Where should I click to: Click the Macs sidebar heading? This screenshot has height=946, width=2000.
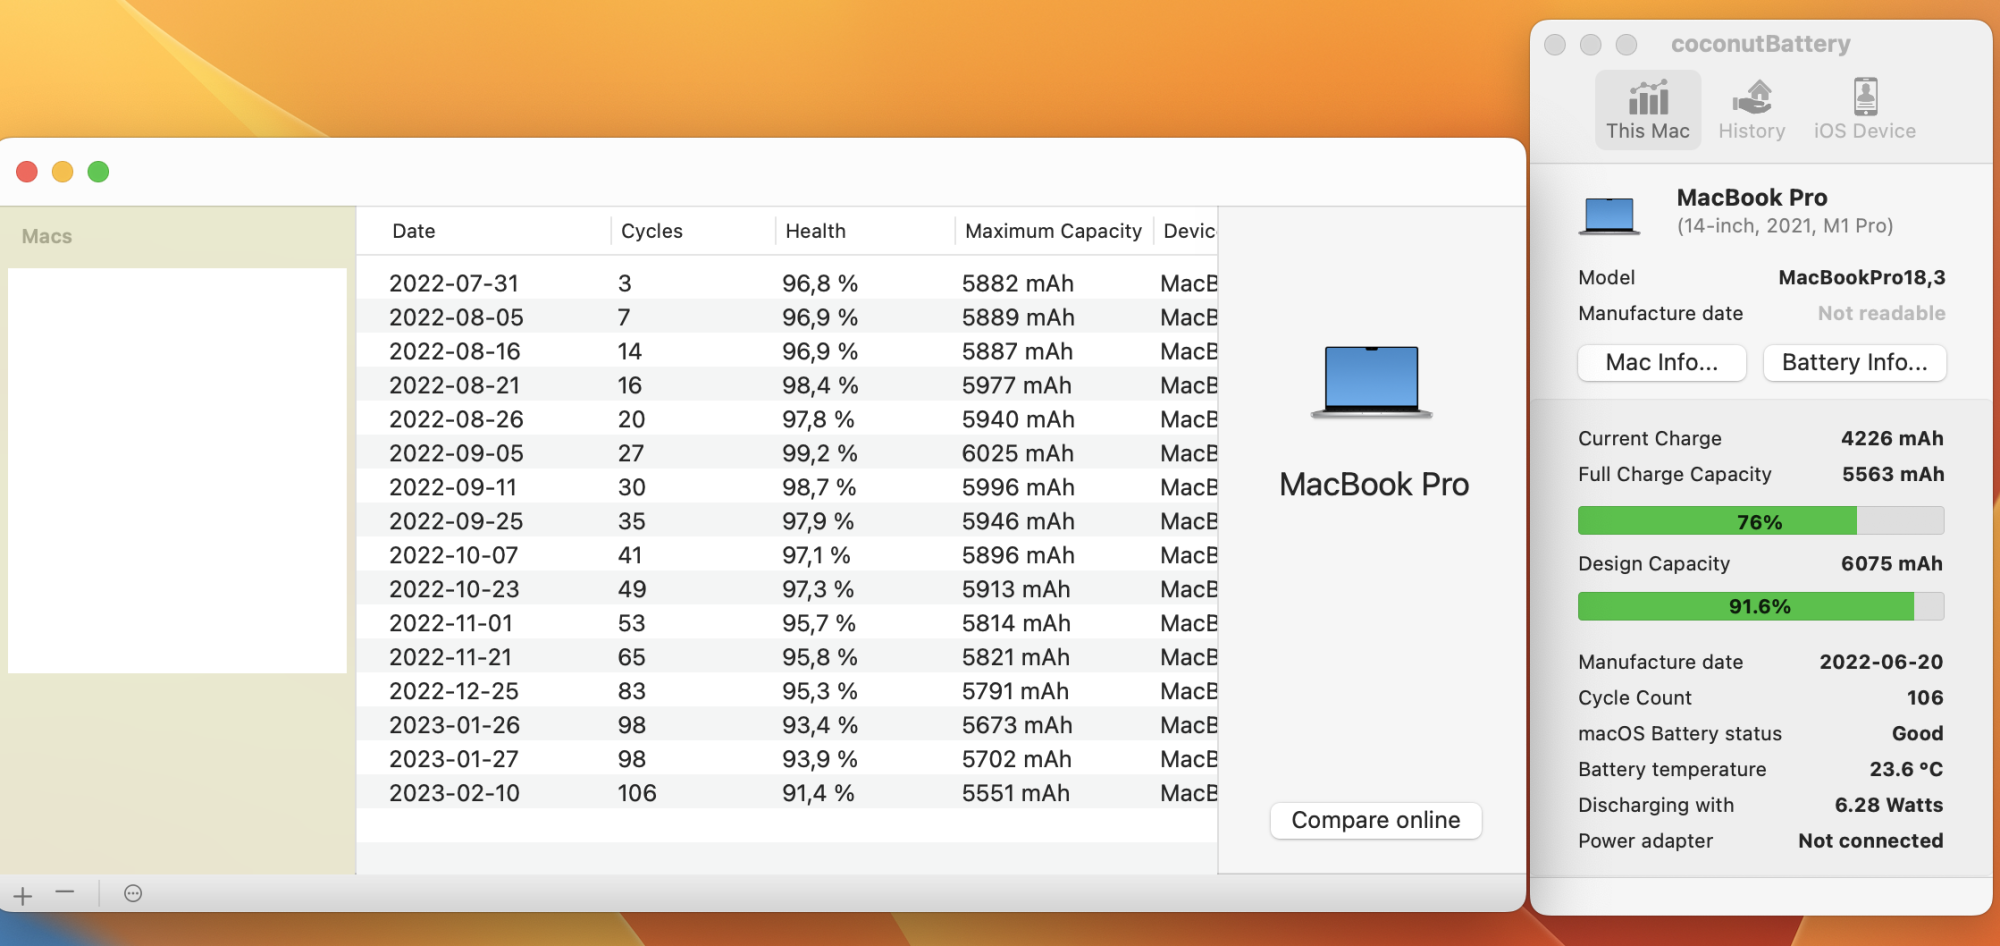tap(47, 236)
